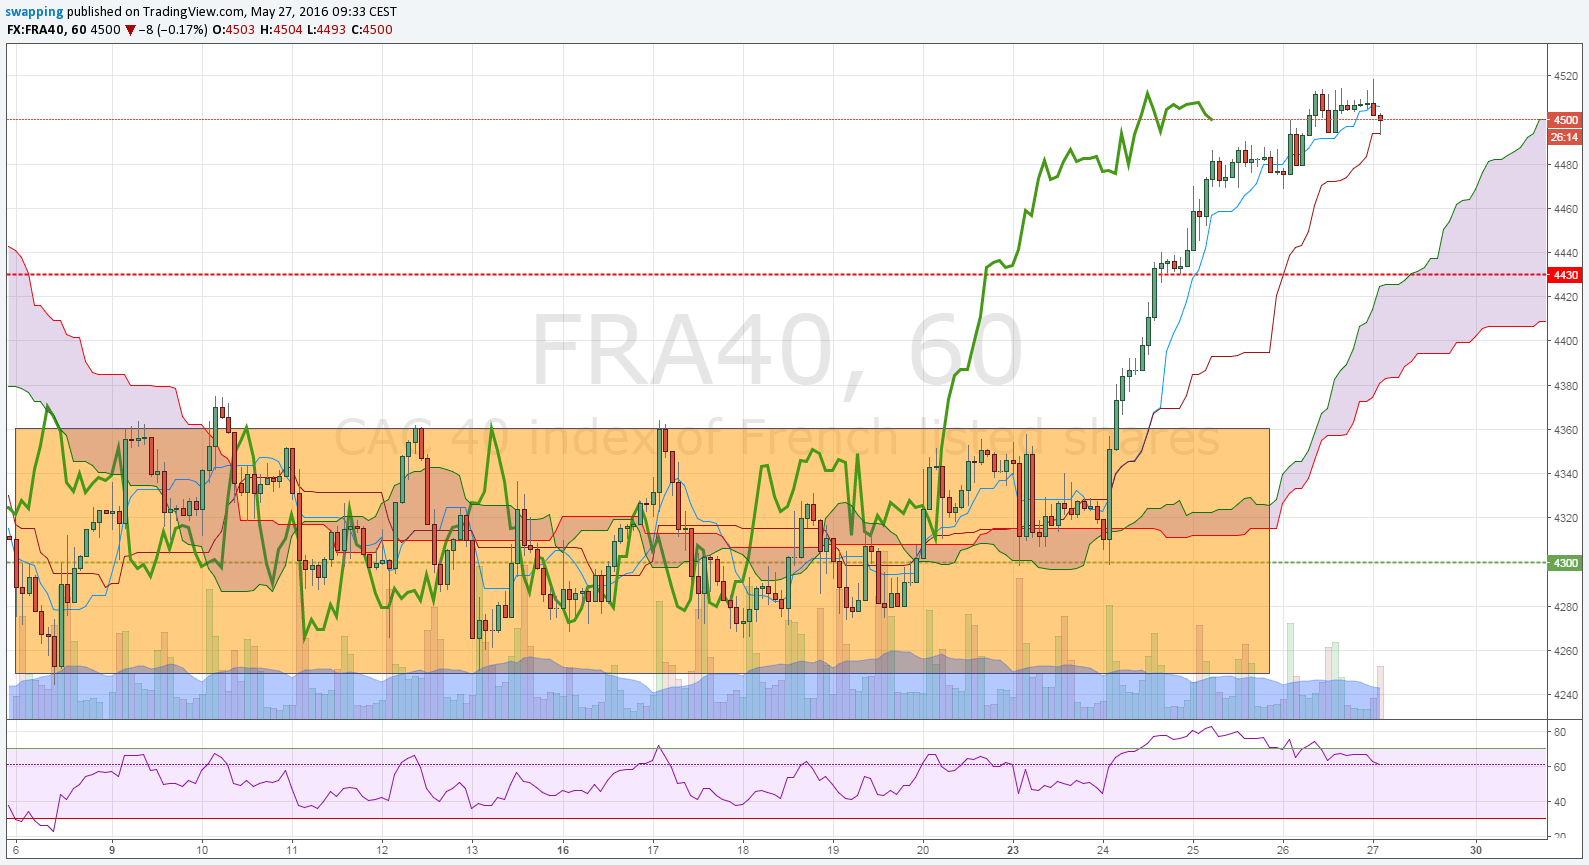Click price axis value 4460
The width and height of the screenshot is (1589, 865).
(x=1565, y=209)
